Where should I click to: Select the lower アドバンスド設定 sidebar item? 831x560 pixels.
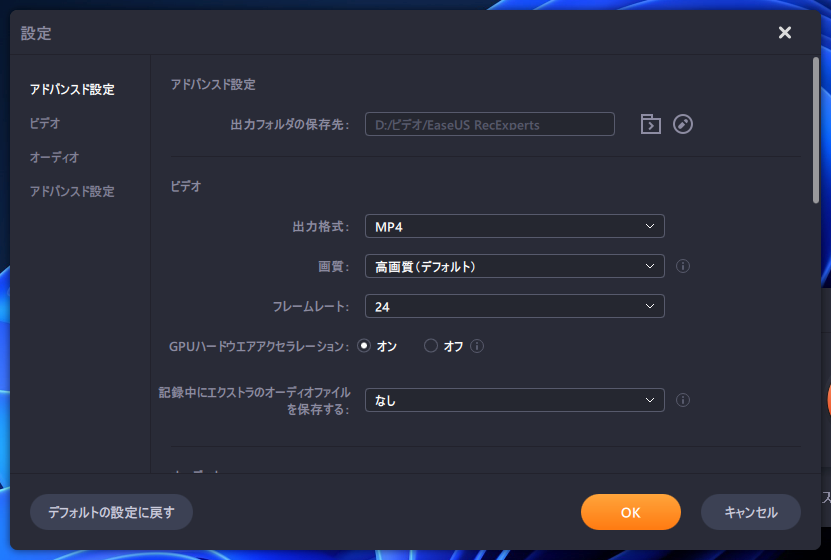pos(72,191)
